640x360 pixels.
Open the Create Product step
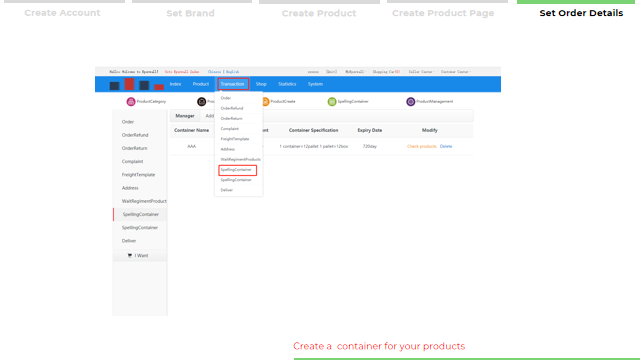[x=319, y=13]
